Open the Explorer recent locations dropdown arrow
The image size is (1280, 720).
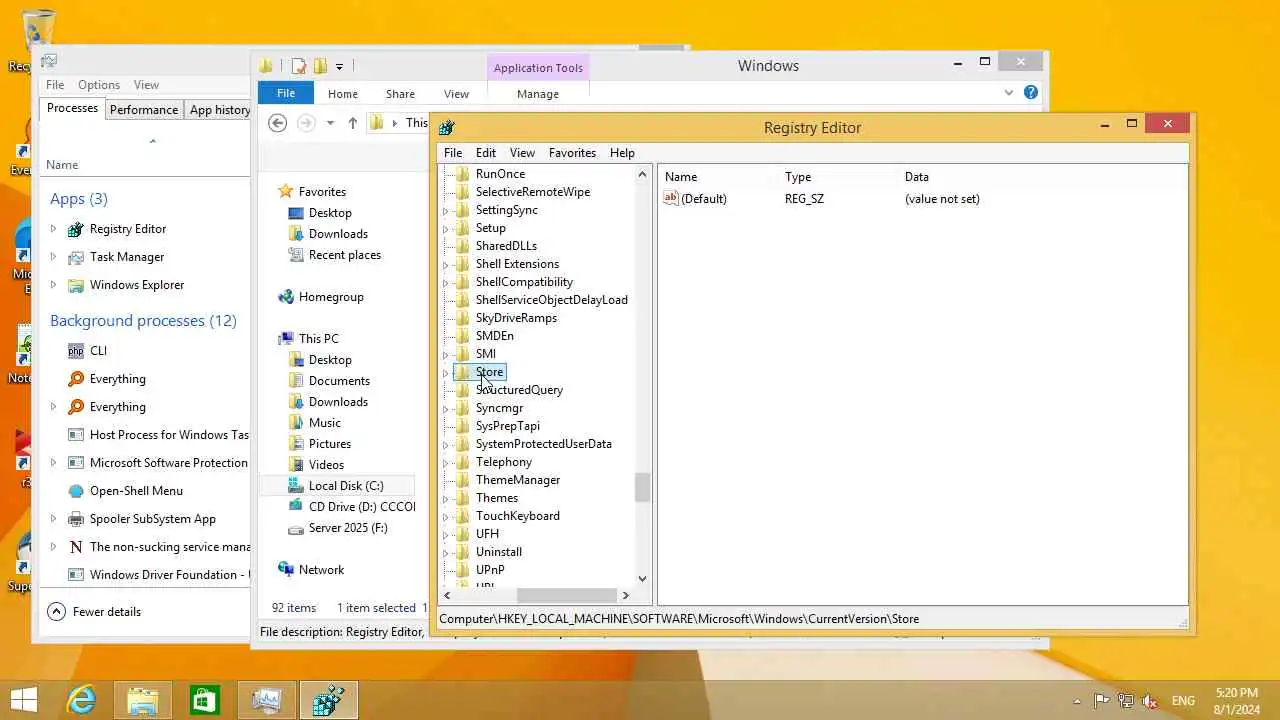pos(330,123)
